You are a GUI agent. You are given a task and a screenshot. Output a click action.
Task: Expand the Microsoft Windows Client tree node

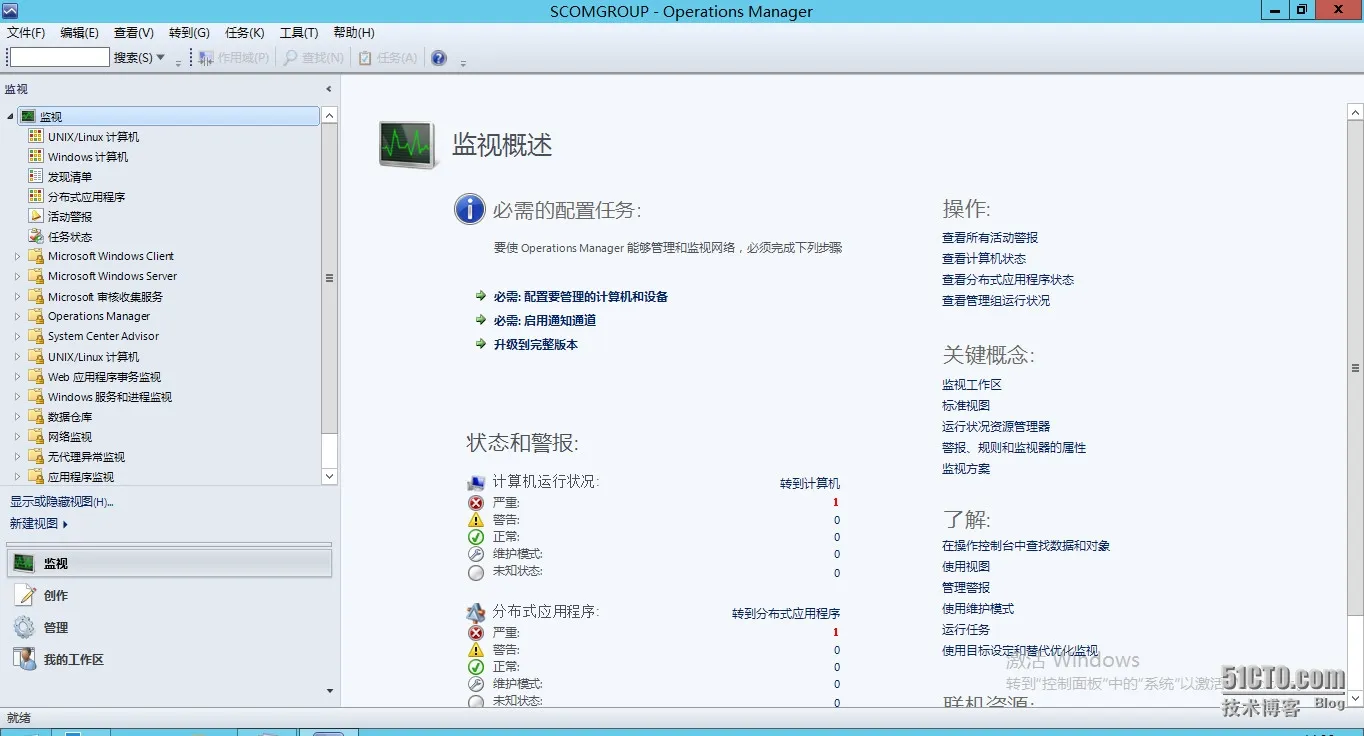pos(17,256)
